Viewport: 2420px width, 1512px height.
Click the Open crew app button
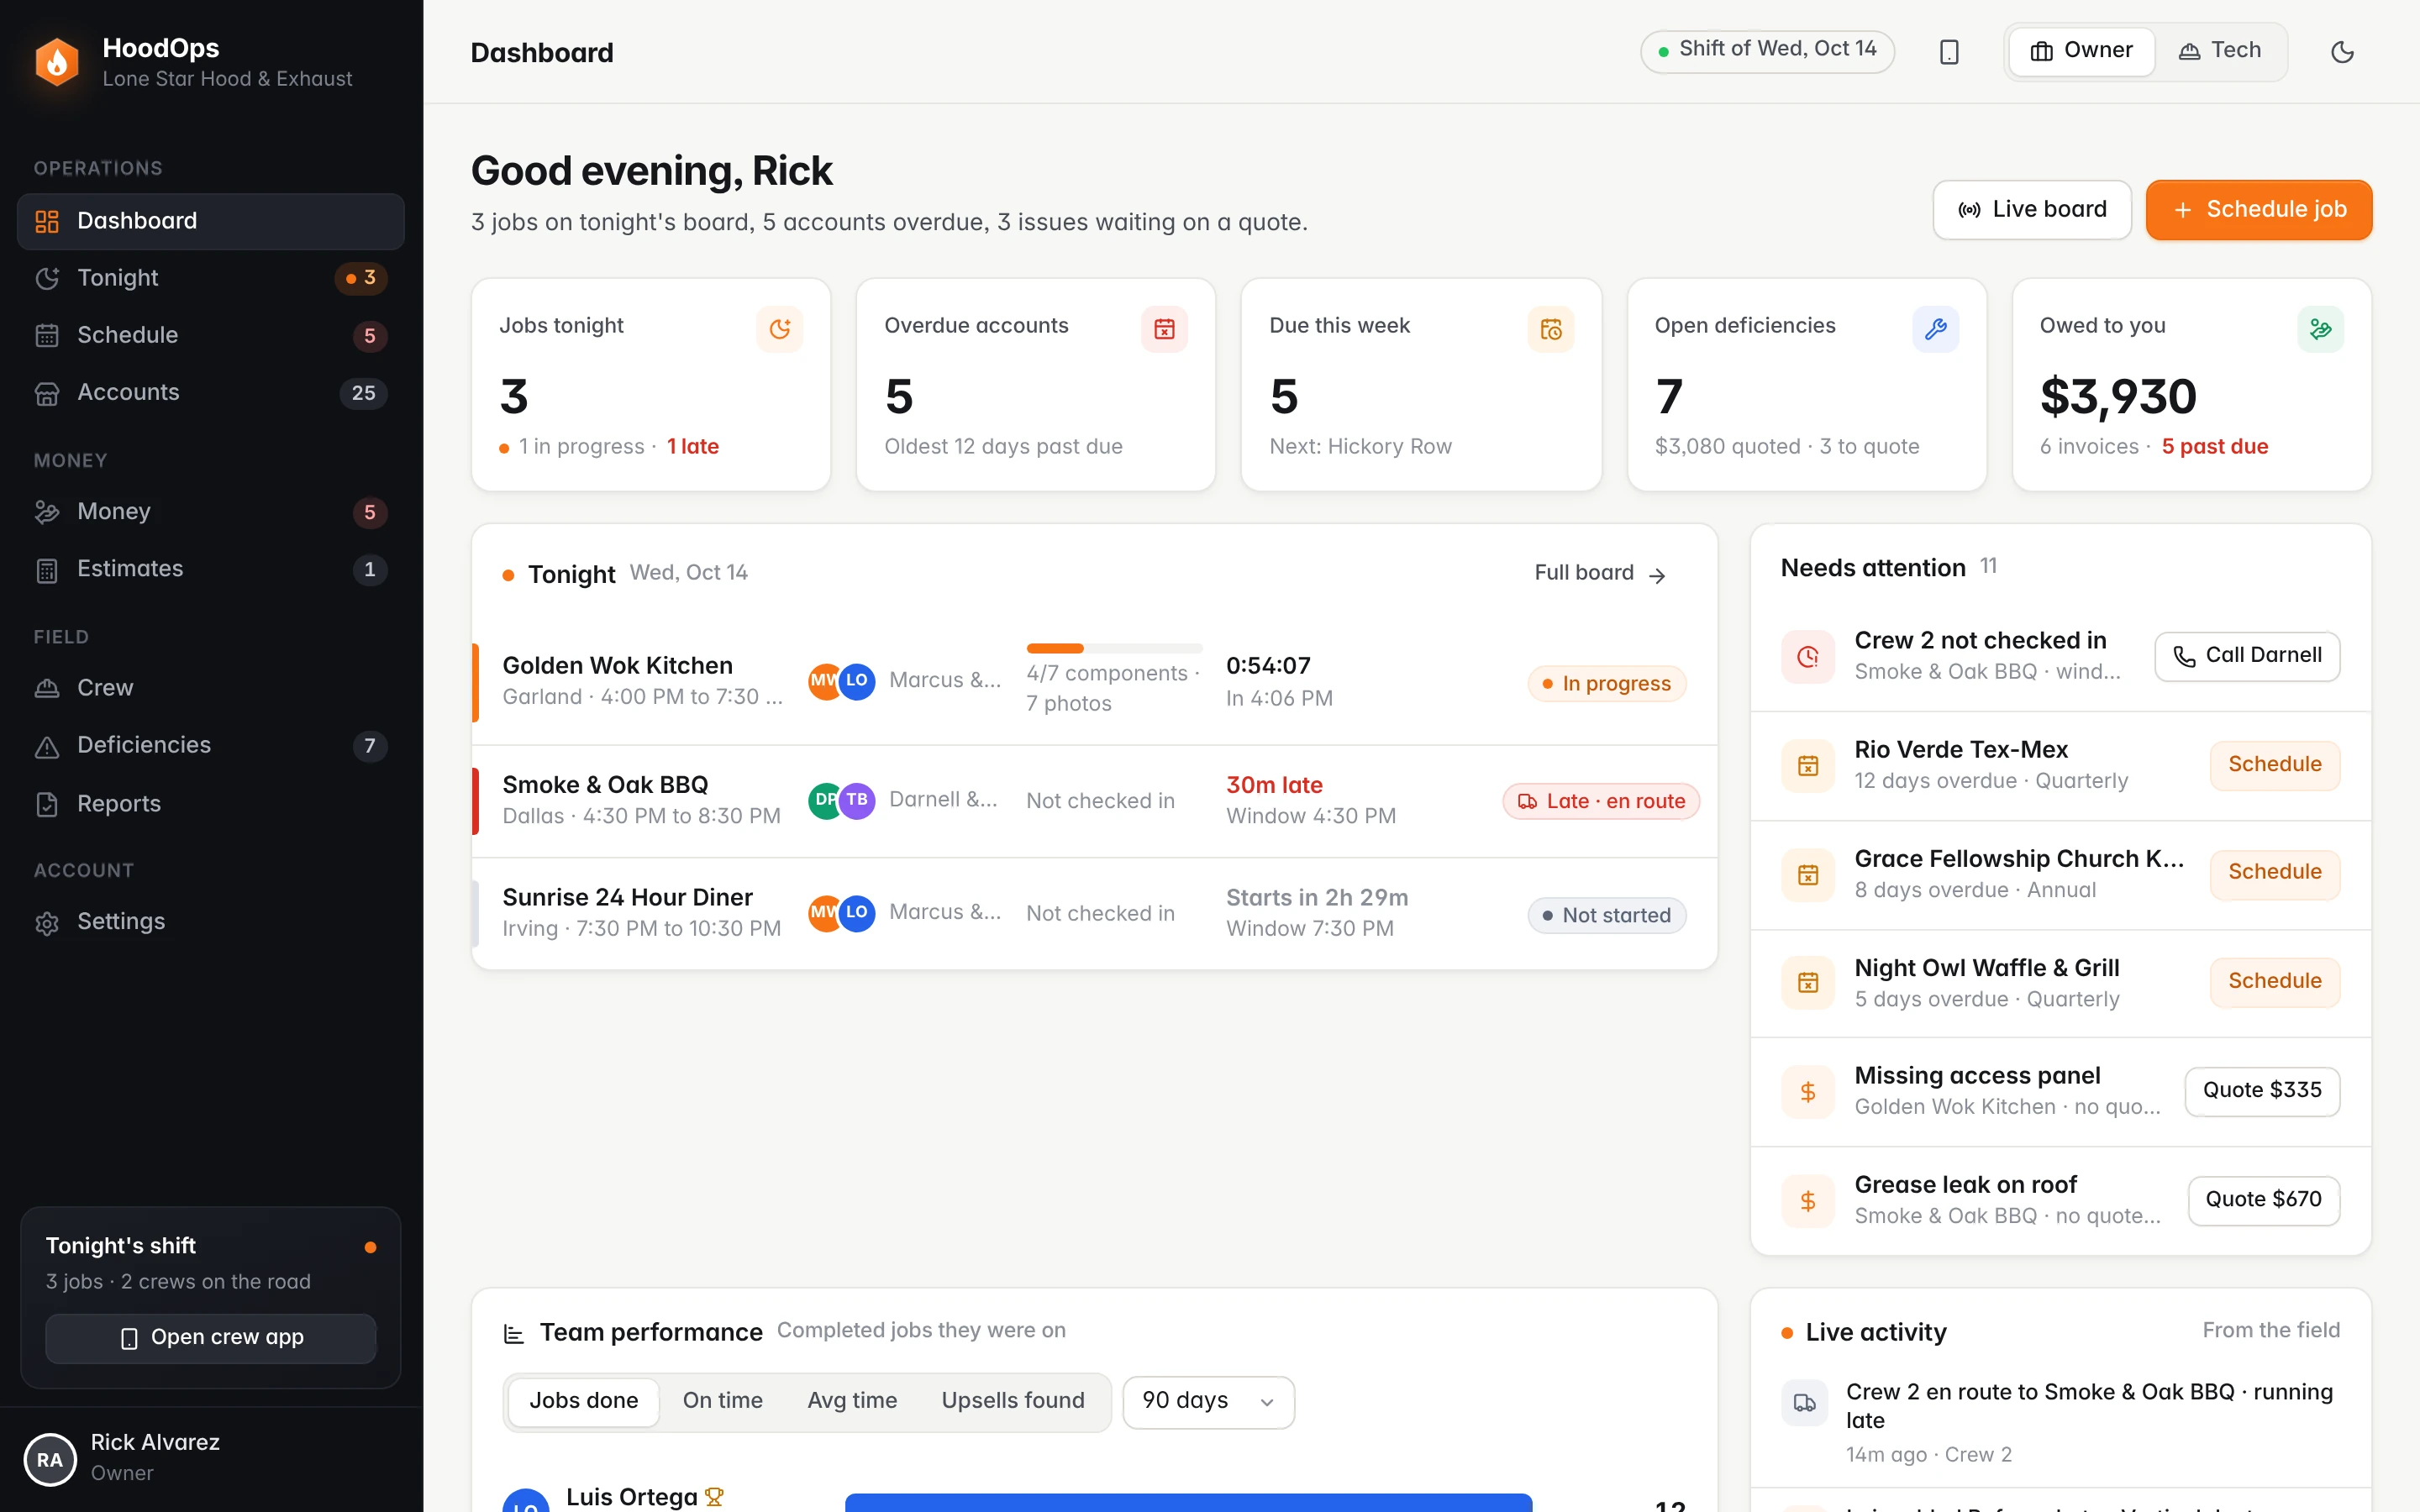pos(211,1338)
